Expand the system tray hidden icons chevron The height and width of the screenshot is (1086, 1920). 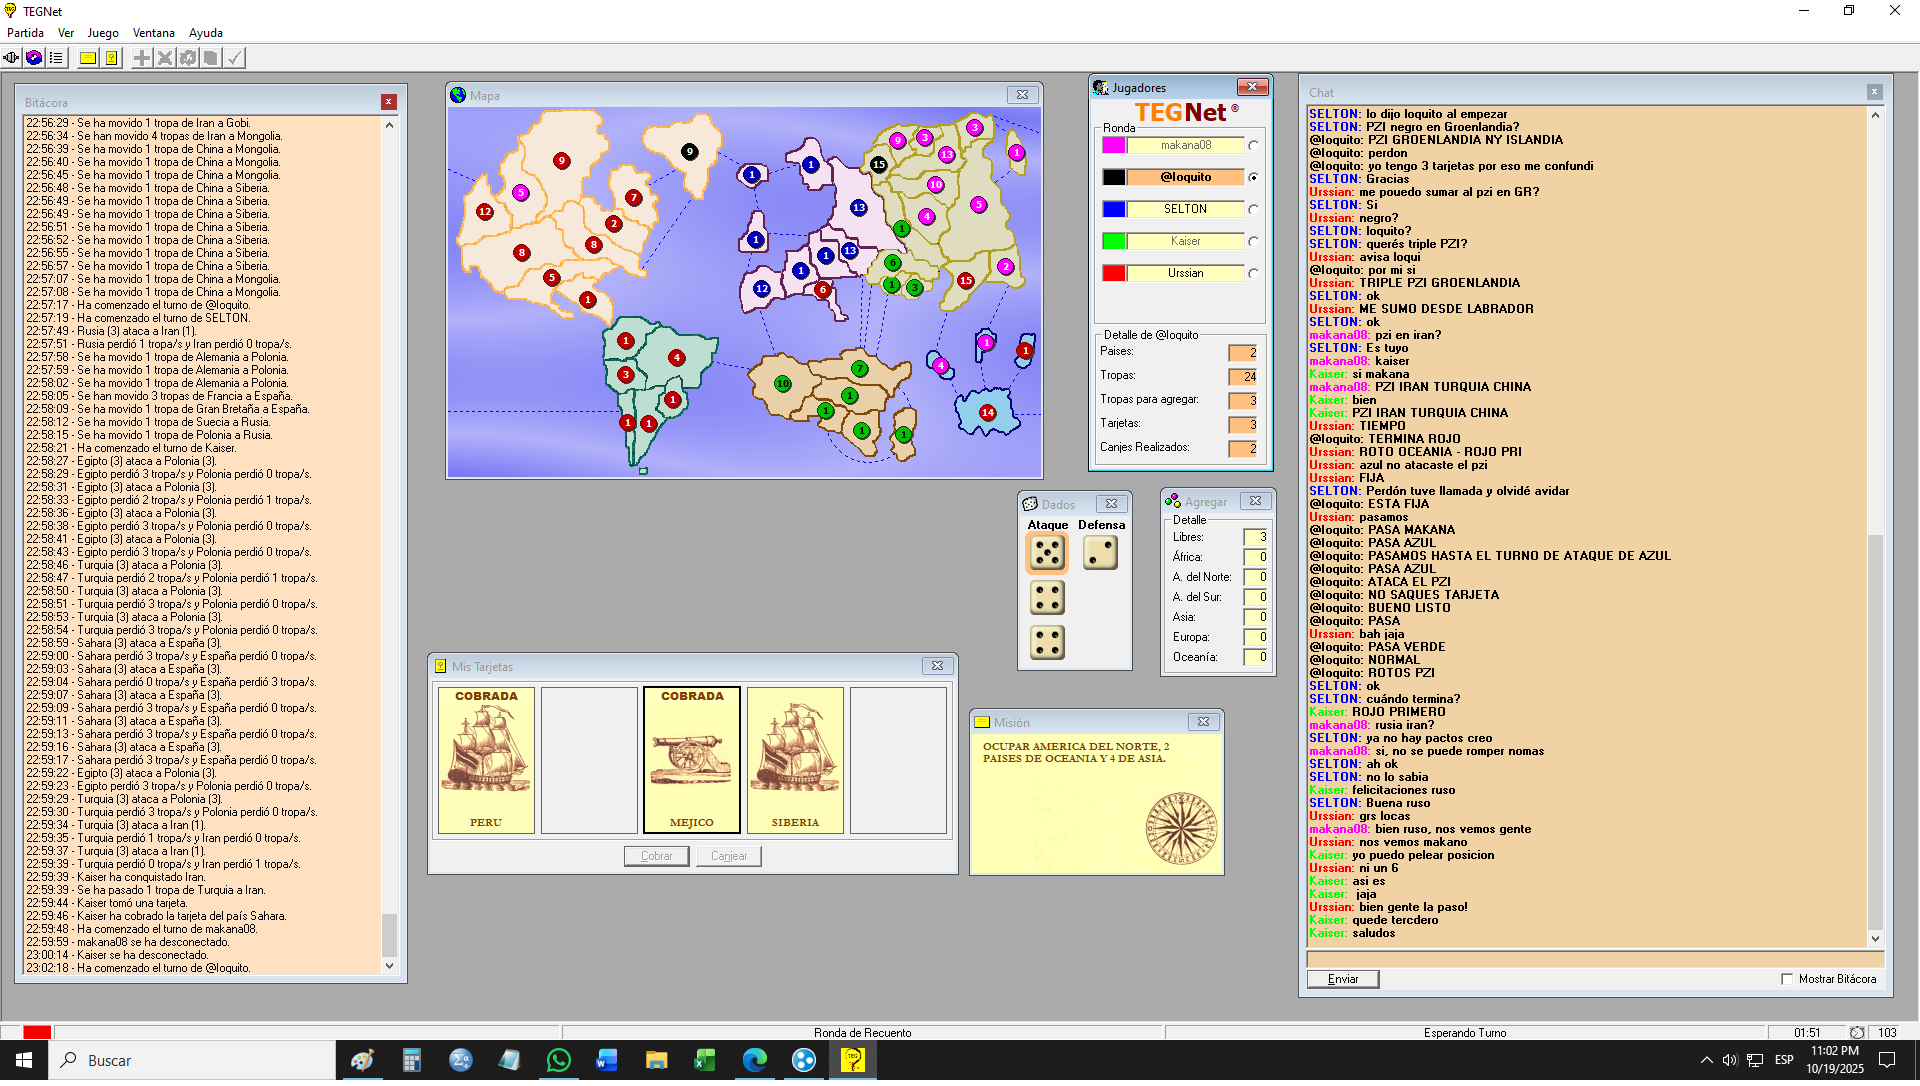pyautogui.click(x=1706, y=1060)
